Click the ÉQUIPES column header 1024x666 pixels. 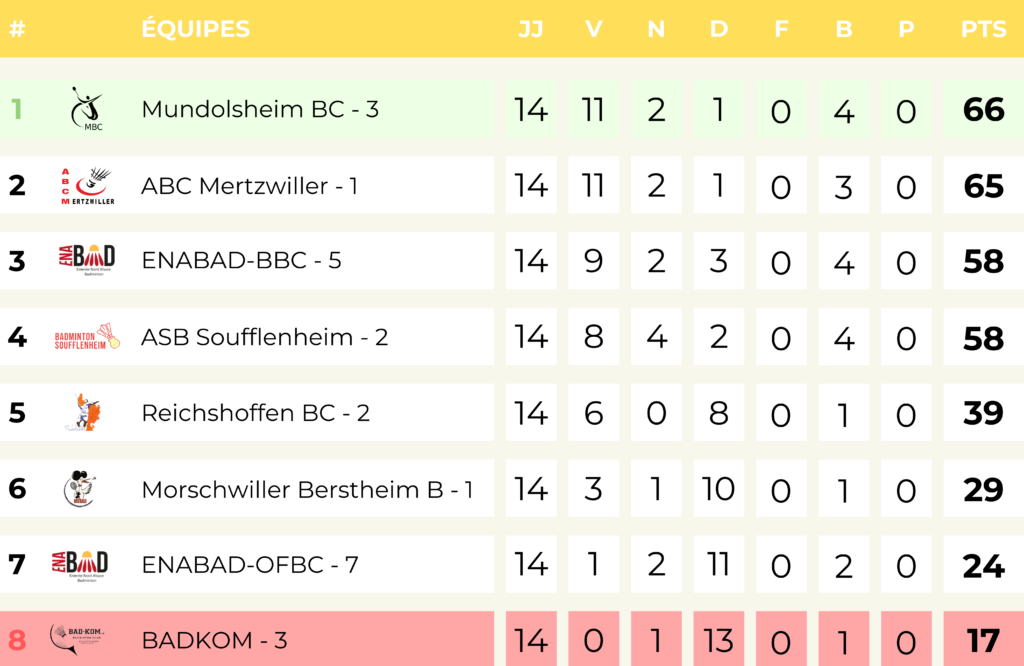[x=196, y=28]
